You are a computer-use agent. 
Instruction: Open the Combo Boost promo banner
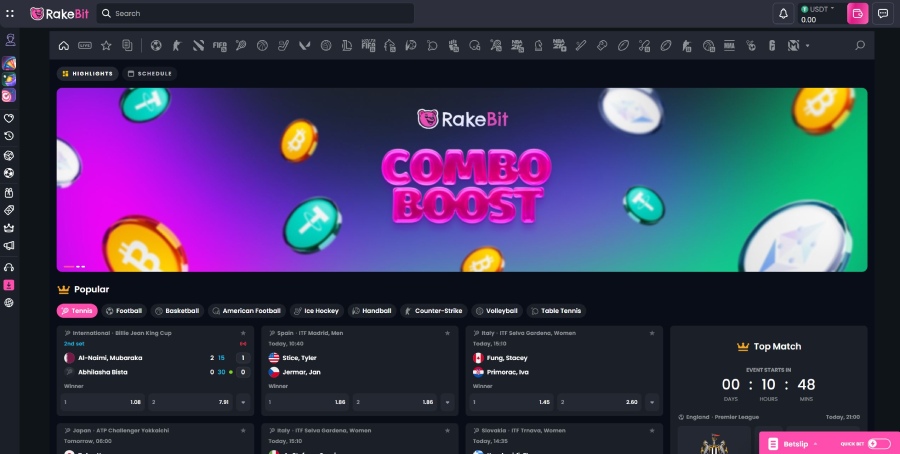[x=462, y=180]
